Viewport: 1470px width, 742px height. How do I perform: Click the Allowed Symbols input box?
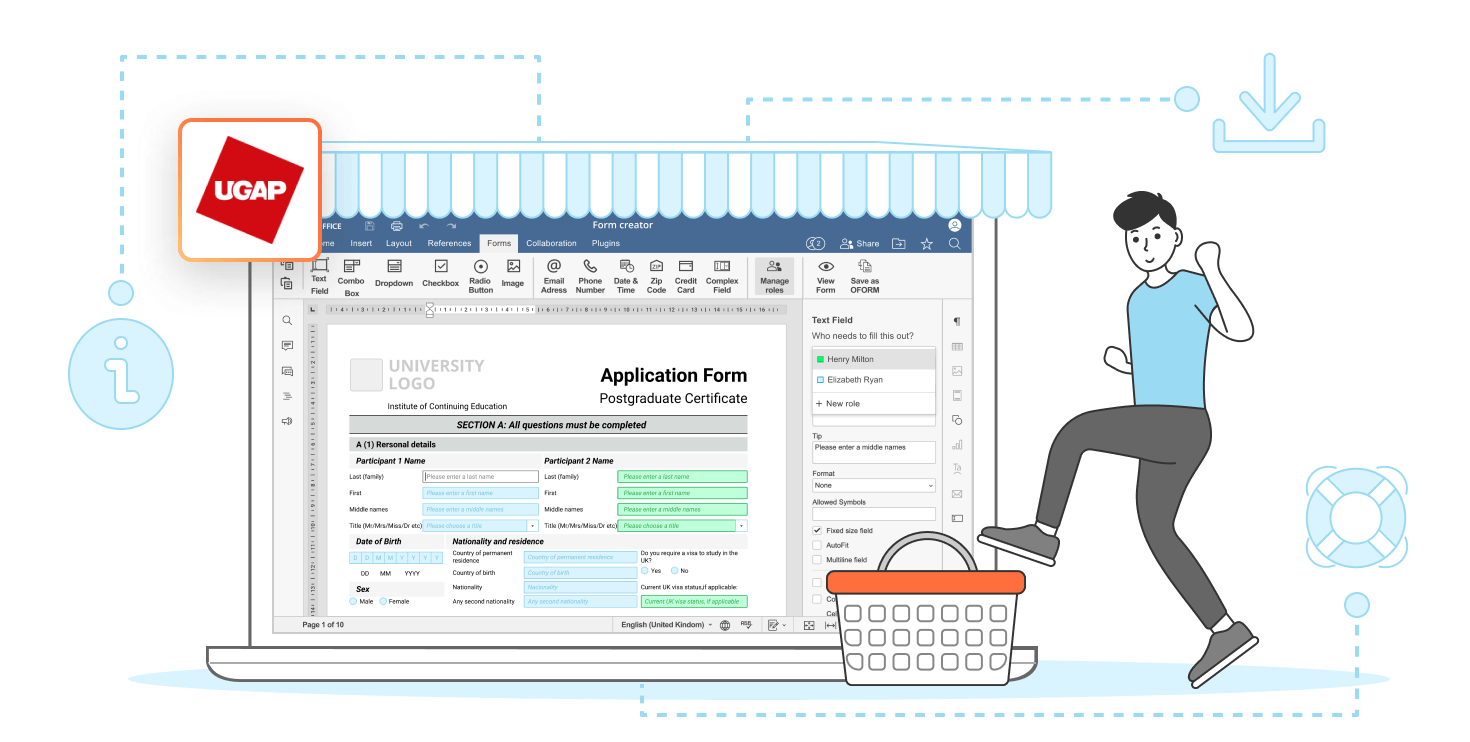[x=874, y=514]
